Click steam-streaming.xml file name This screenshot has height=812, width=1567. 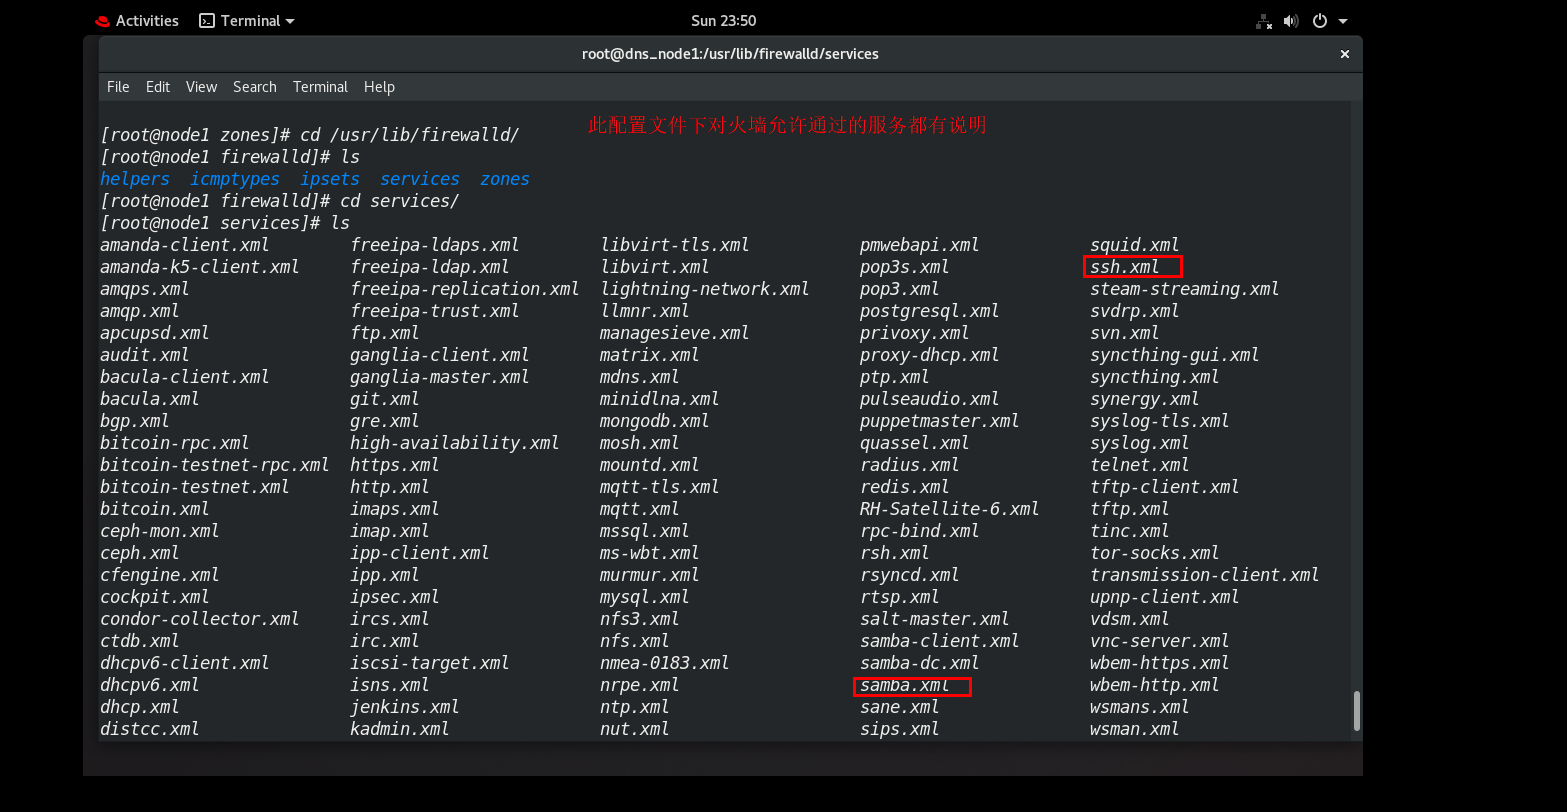point(1185,289)
